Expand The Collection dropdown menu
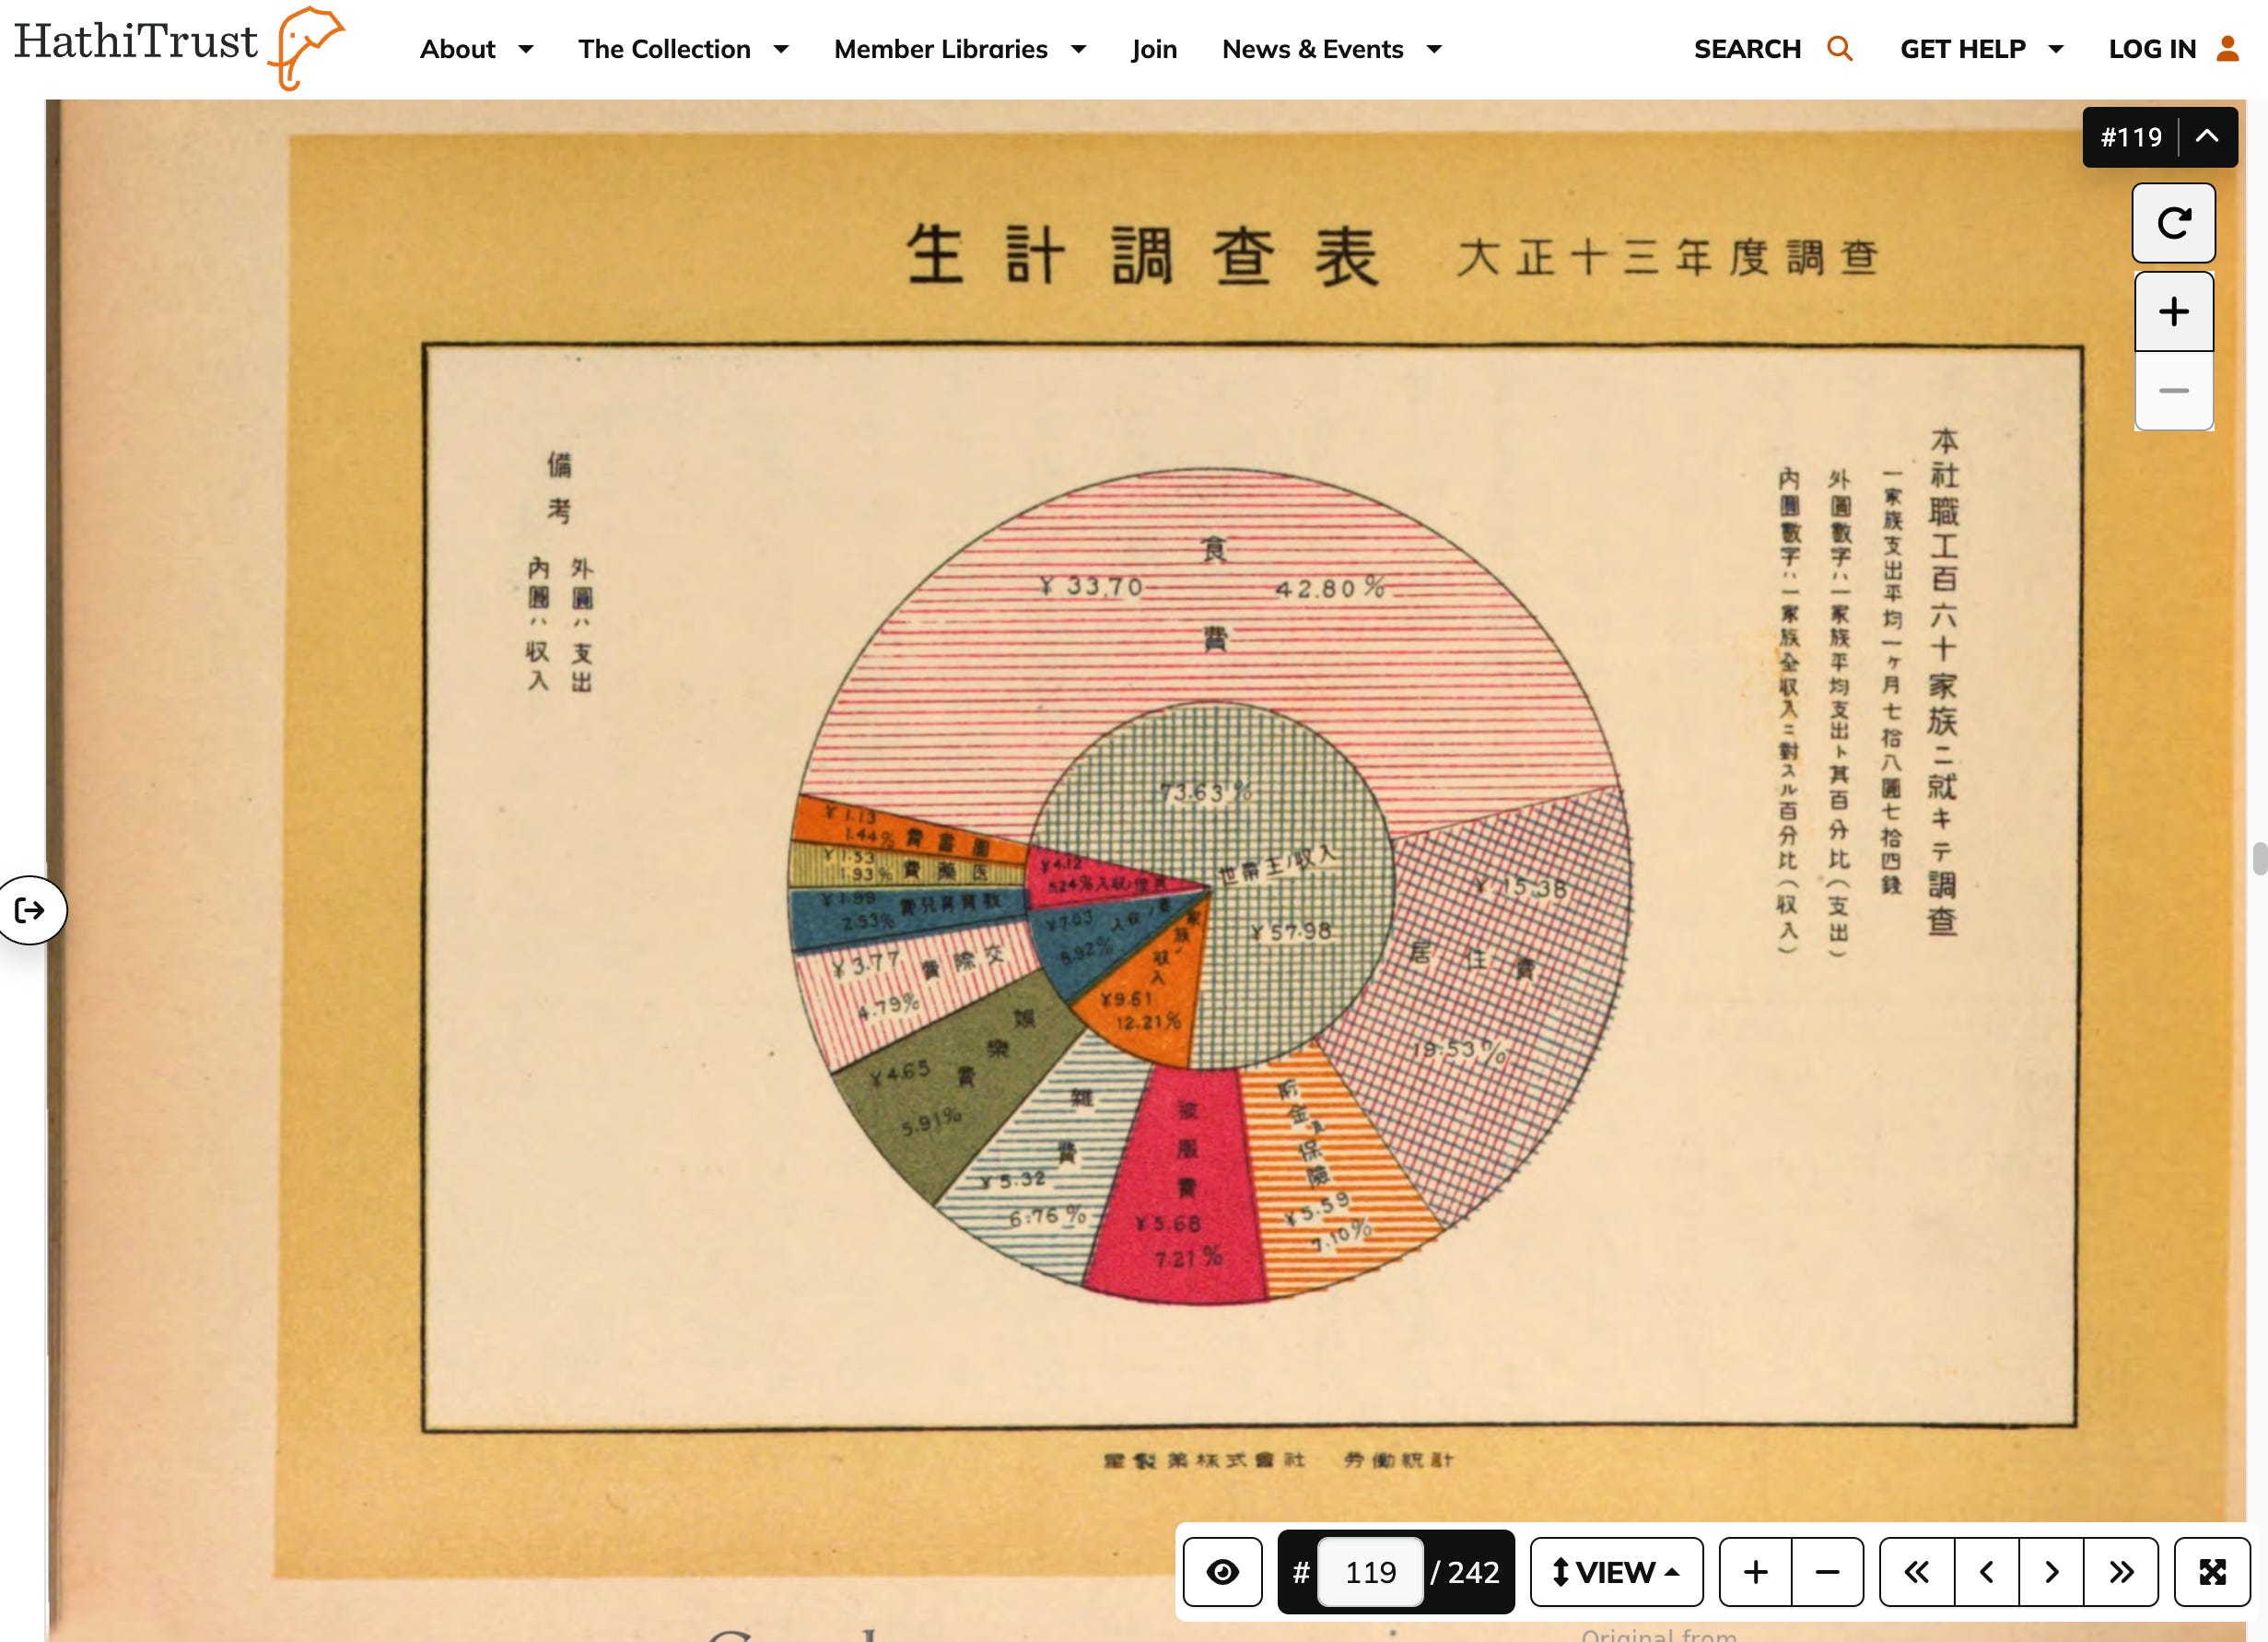Image resolution: width=2268 pixels, height=1642 pixels. point(683,49)
